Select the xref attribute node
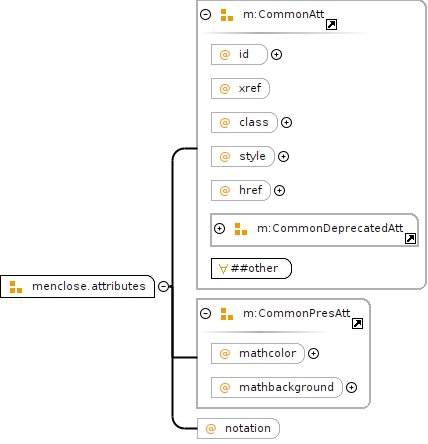Screen dimensions: 428x444 point(240,88)
